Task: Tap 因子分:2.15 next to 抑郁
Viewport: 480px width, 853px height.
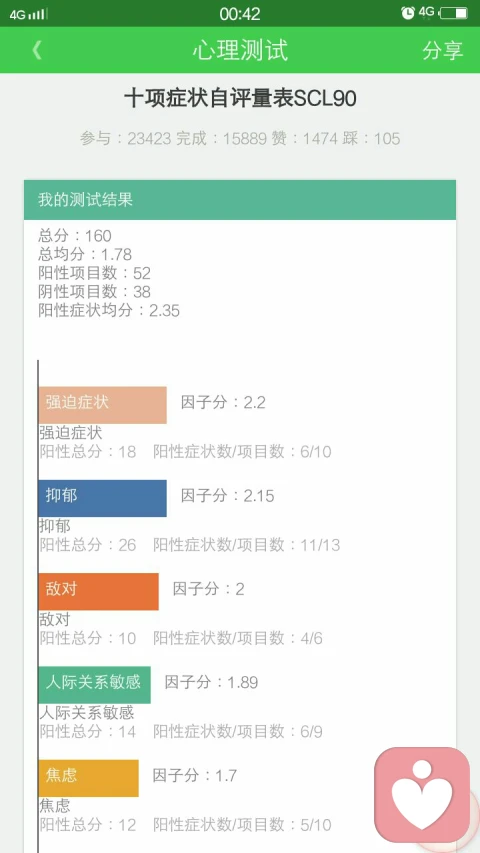Action: (227, 496)
